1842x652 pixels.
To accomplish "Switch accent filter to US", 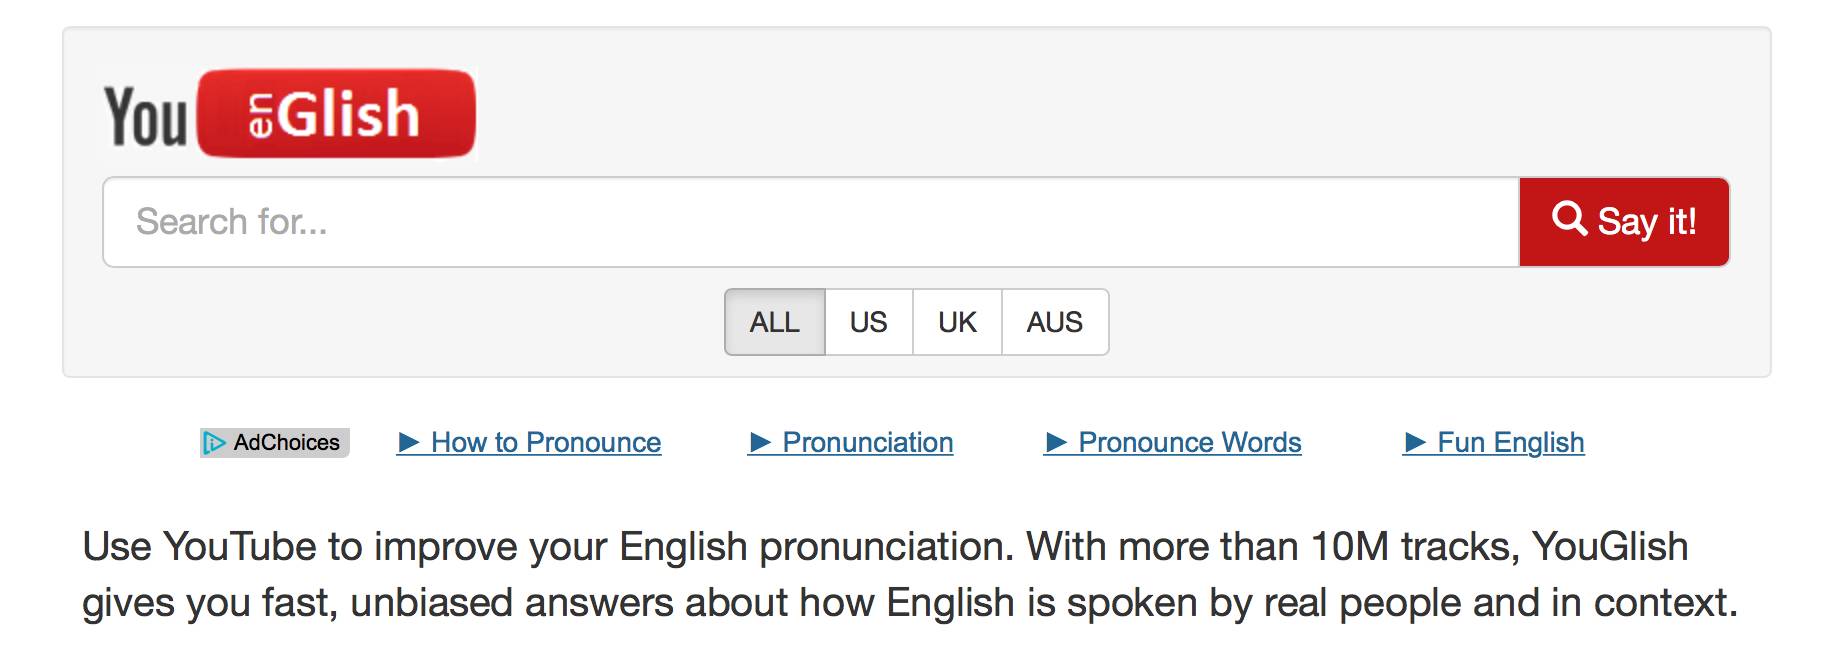I will click(x=868, y=322).
